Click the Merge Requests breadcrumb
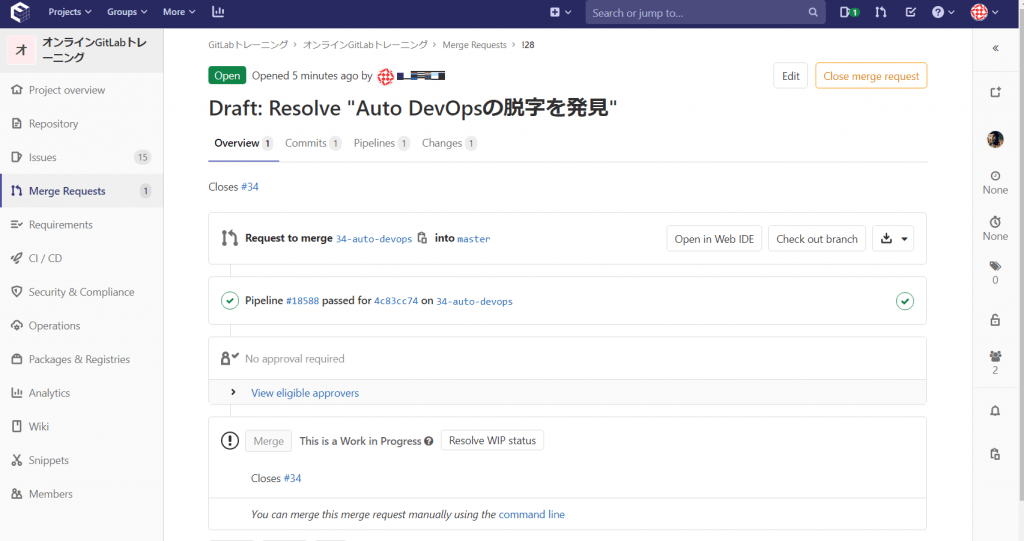The image size is (1024, 541). 474,44
